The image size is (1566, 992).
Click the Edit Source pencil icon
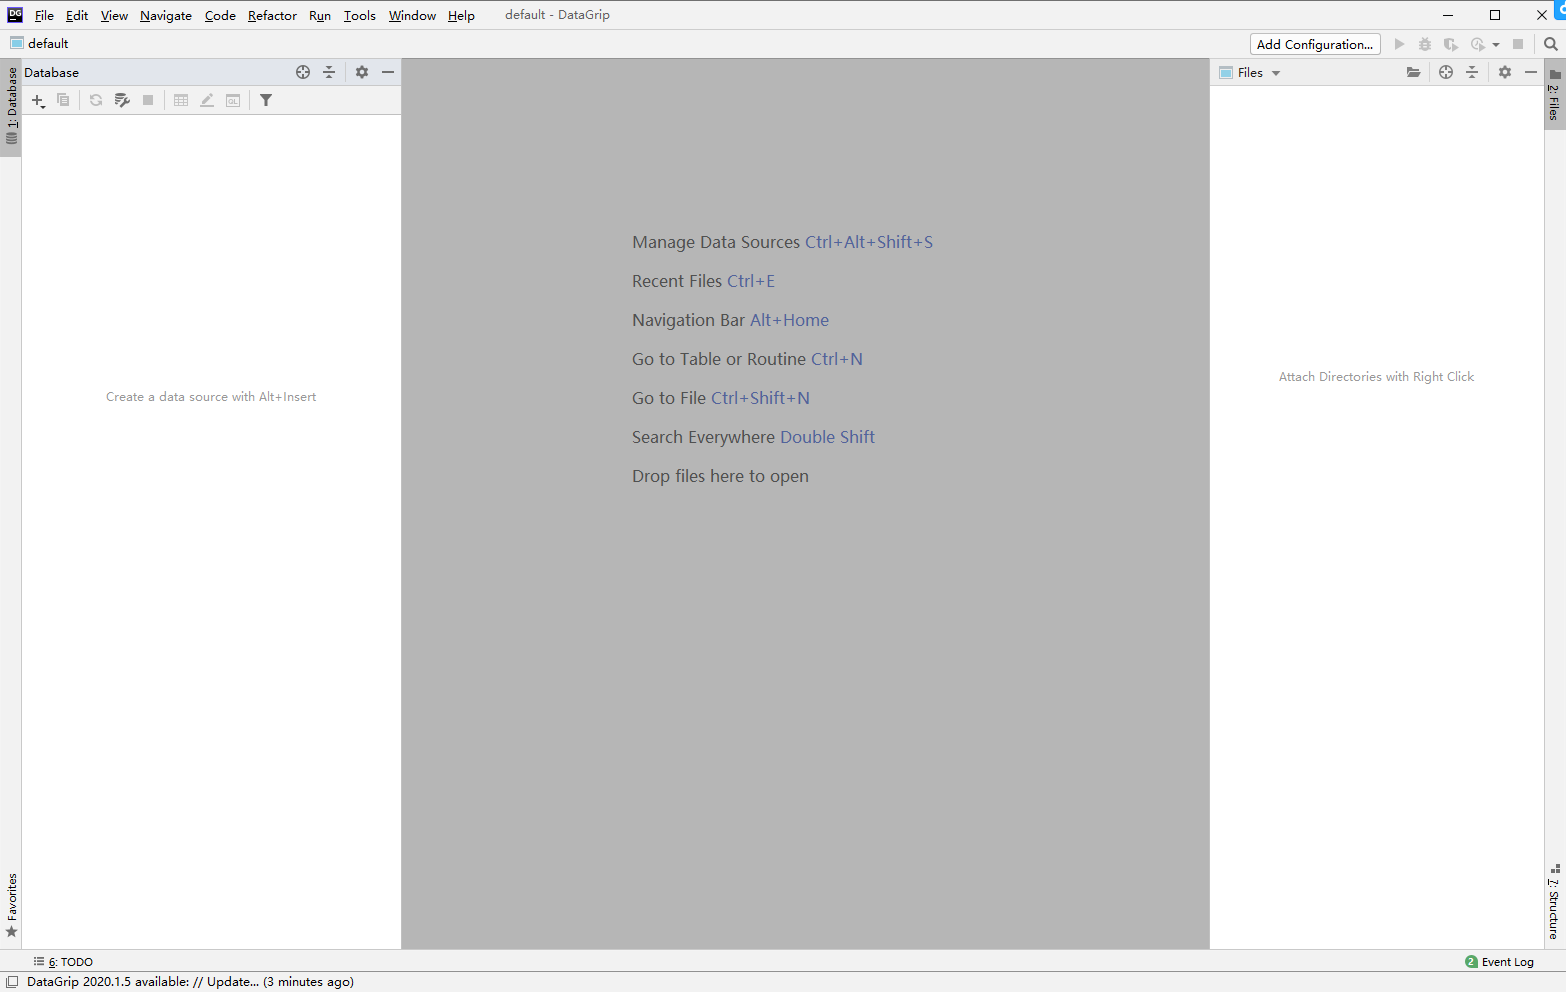[x=207, y=100]
